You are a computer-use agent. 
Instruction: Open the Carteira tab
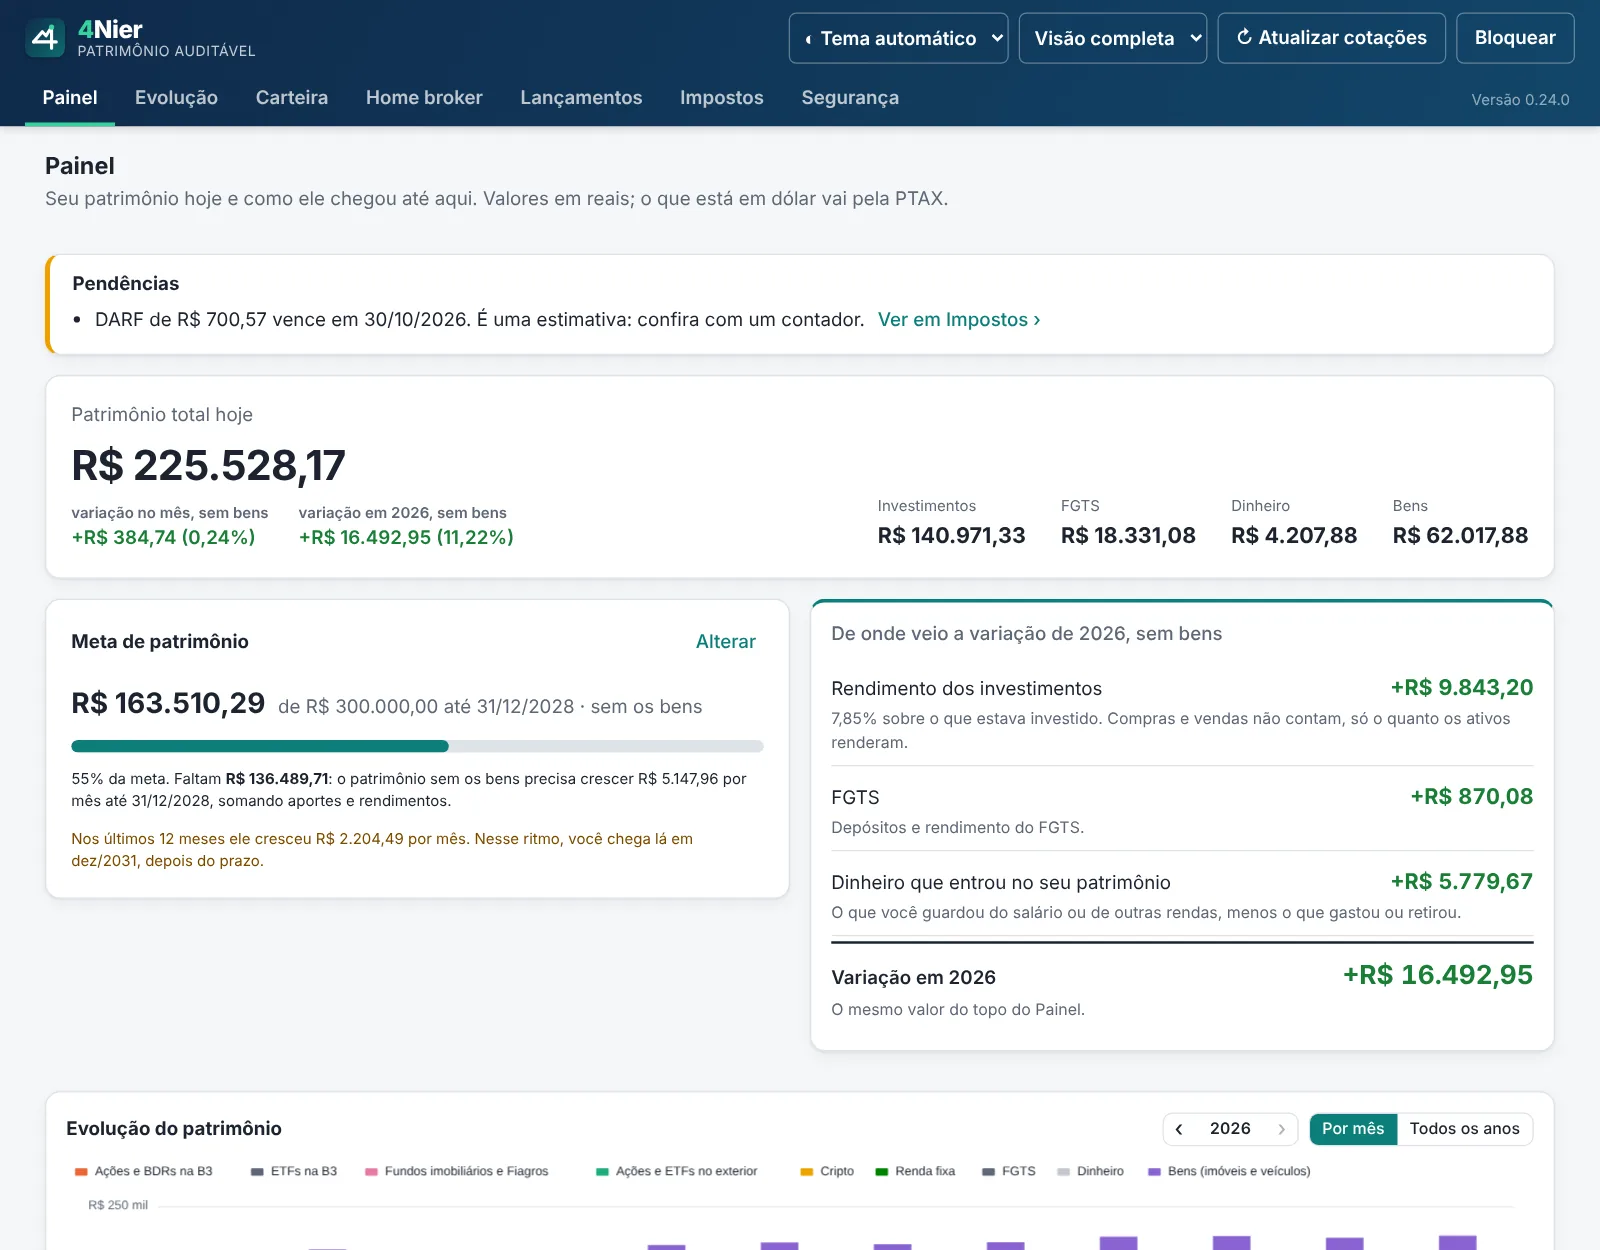point(292,98)
